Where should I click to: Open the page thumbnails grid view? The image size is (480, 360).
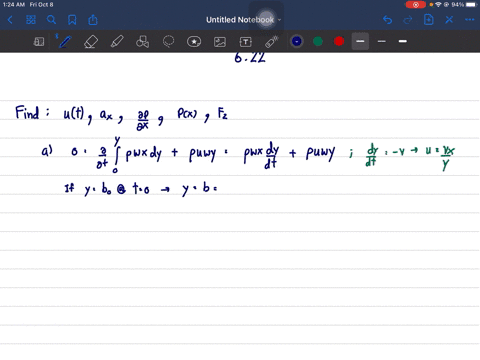(x=31, y=20)
